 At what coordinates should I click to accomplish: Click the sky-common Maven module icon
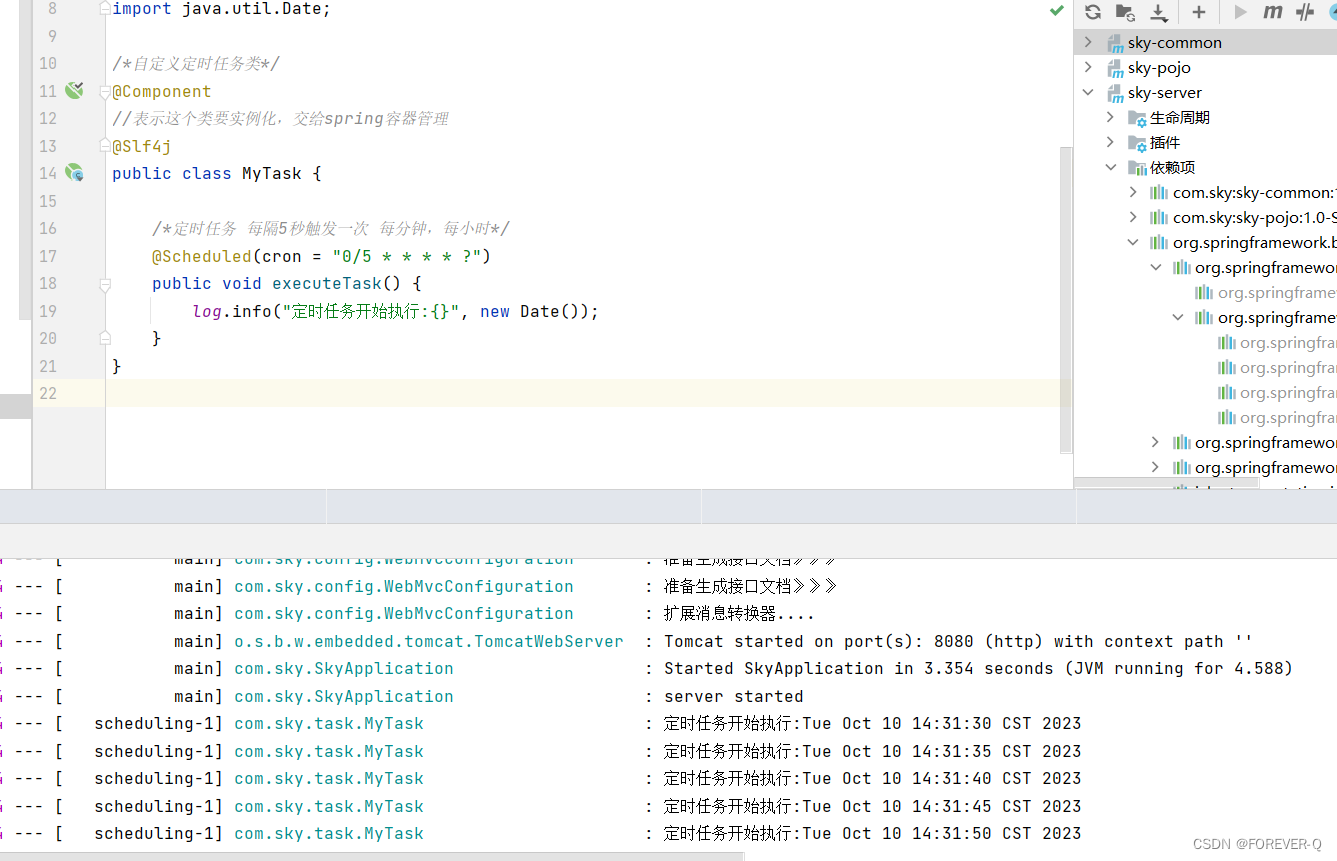tap(1115, 43)
